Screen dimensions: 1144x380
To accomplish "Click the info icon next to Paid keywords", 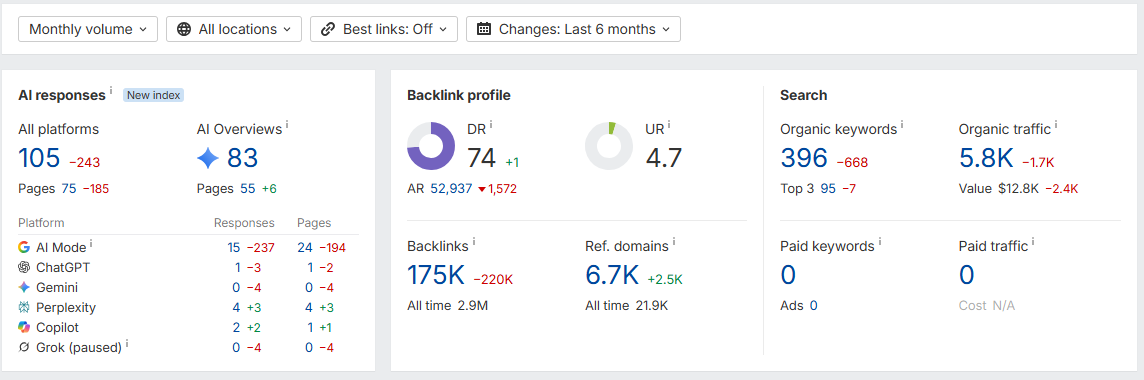I will click(880, 242).
